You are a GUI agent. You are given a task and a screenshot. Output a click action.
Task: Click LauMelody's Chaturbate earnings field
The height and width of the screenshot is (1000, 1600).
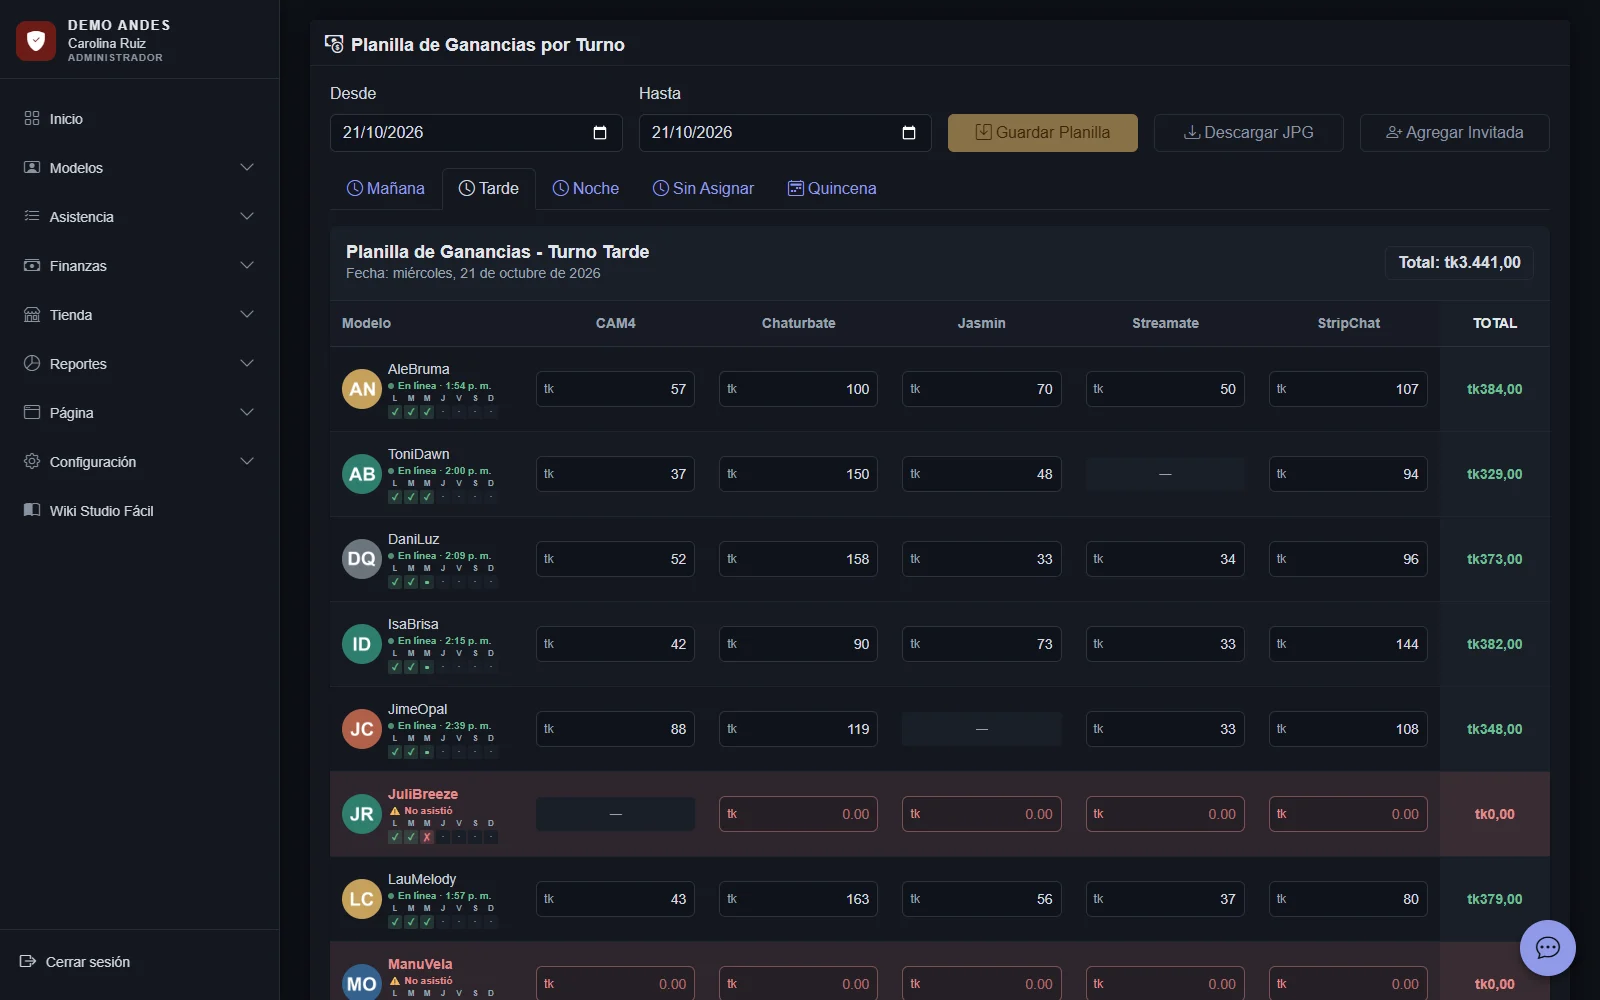[x=798, y=899]
